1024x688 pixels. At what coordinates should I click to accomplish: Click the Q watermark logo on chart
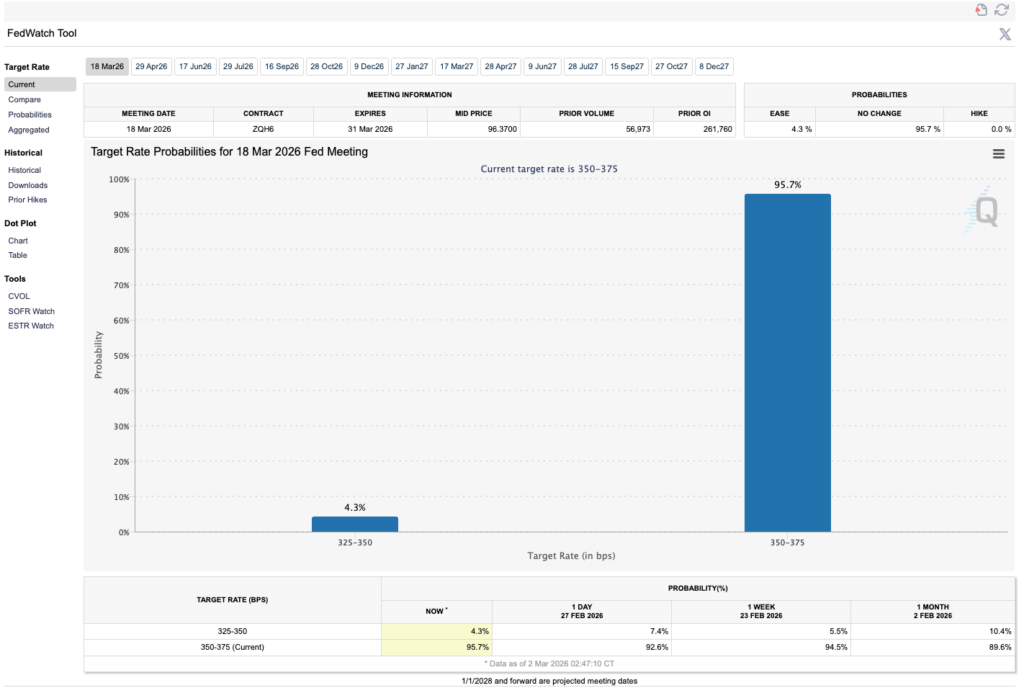pyautogui.click(x=984, y=211)
